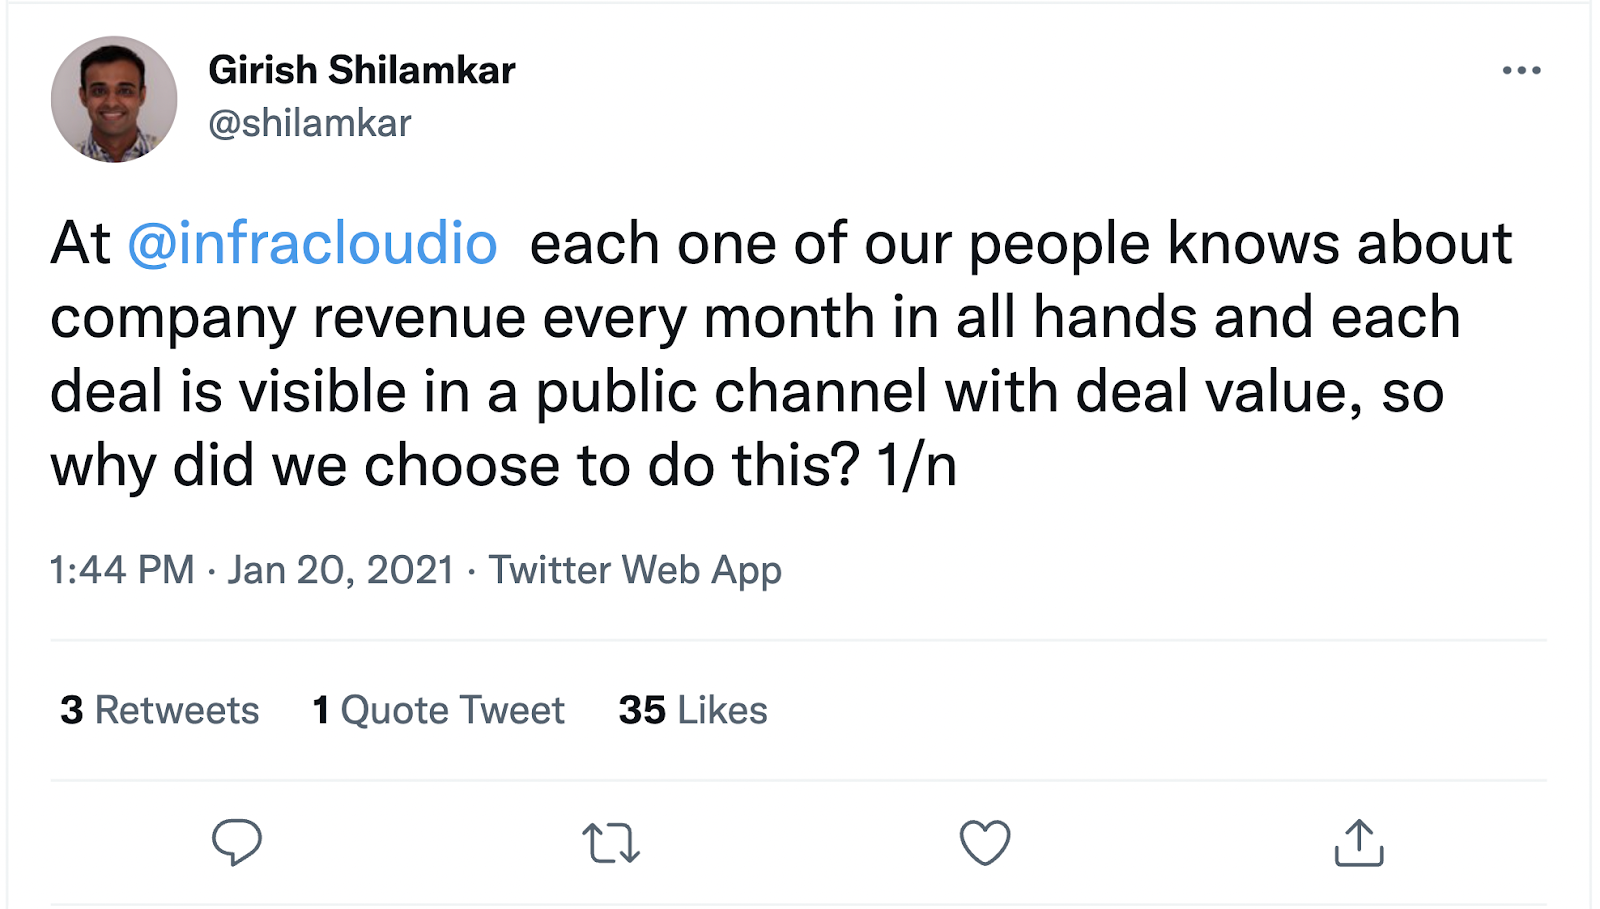Show the 35 Likes list
The width and height of the screenshot is (1600, 909).
coord(693,710)
